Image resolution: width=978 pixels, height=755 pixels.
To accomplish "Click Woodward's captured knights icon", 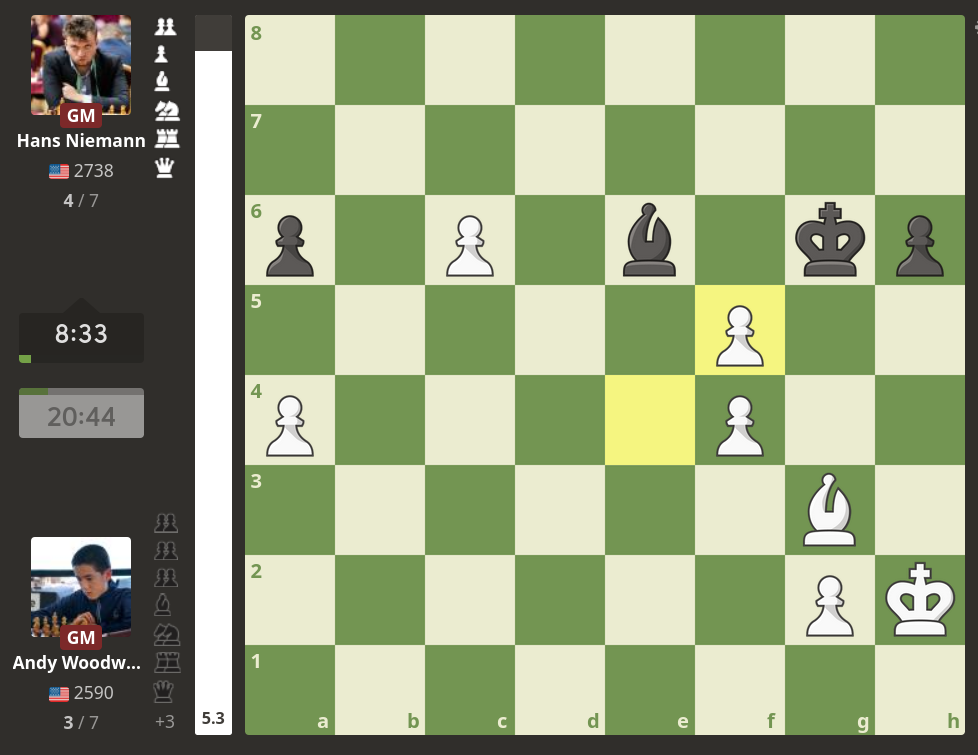I will coord(167,635).
